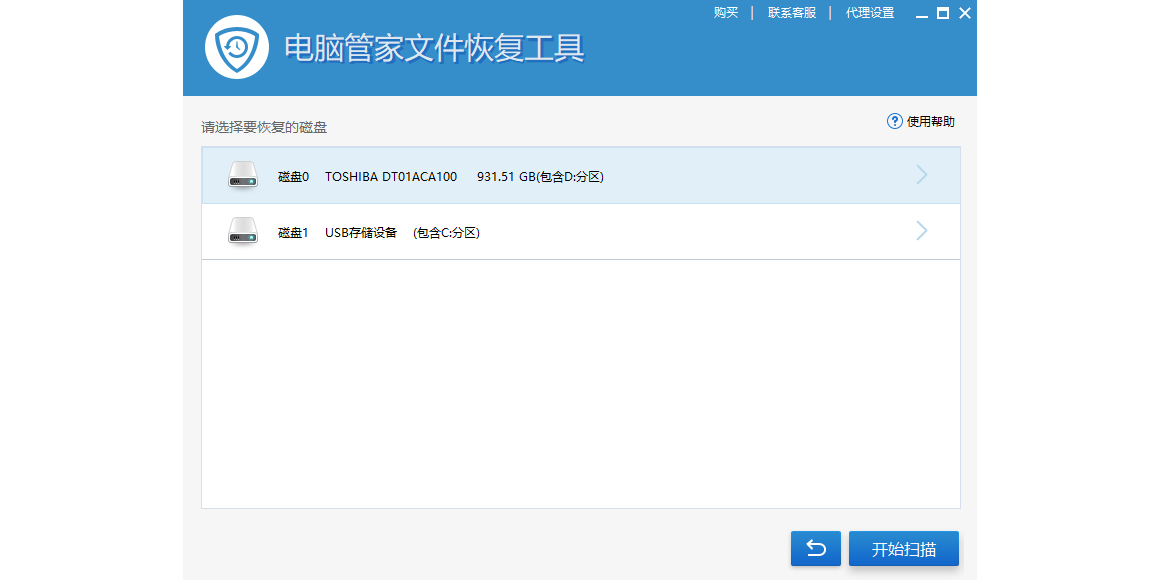Click the (包含C:分区) partition text
This screenshot has width=1160, height=580.
(x=446, y=233)
